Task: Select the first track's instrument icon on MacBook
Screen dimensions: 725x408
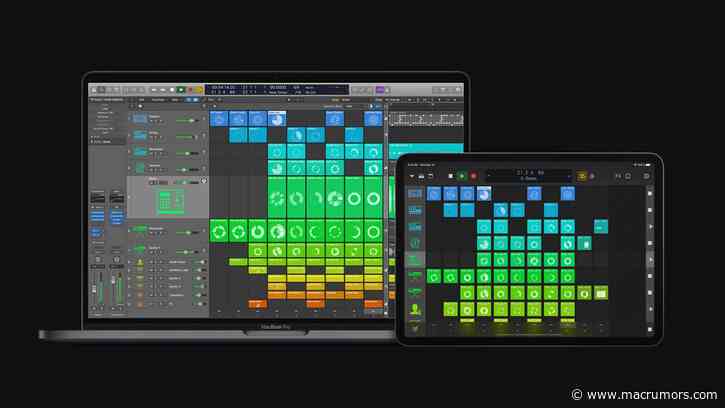Action: coord(140,119)
